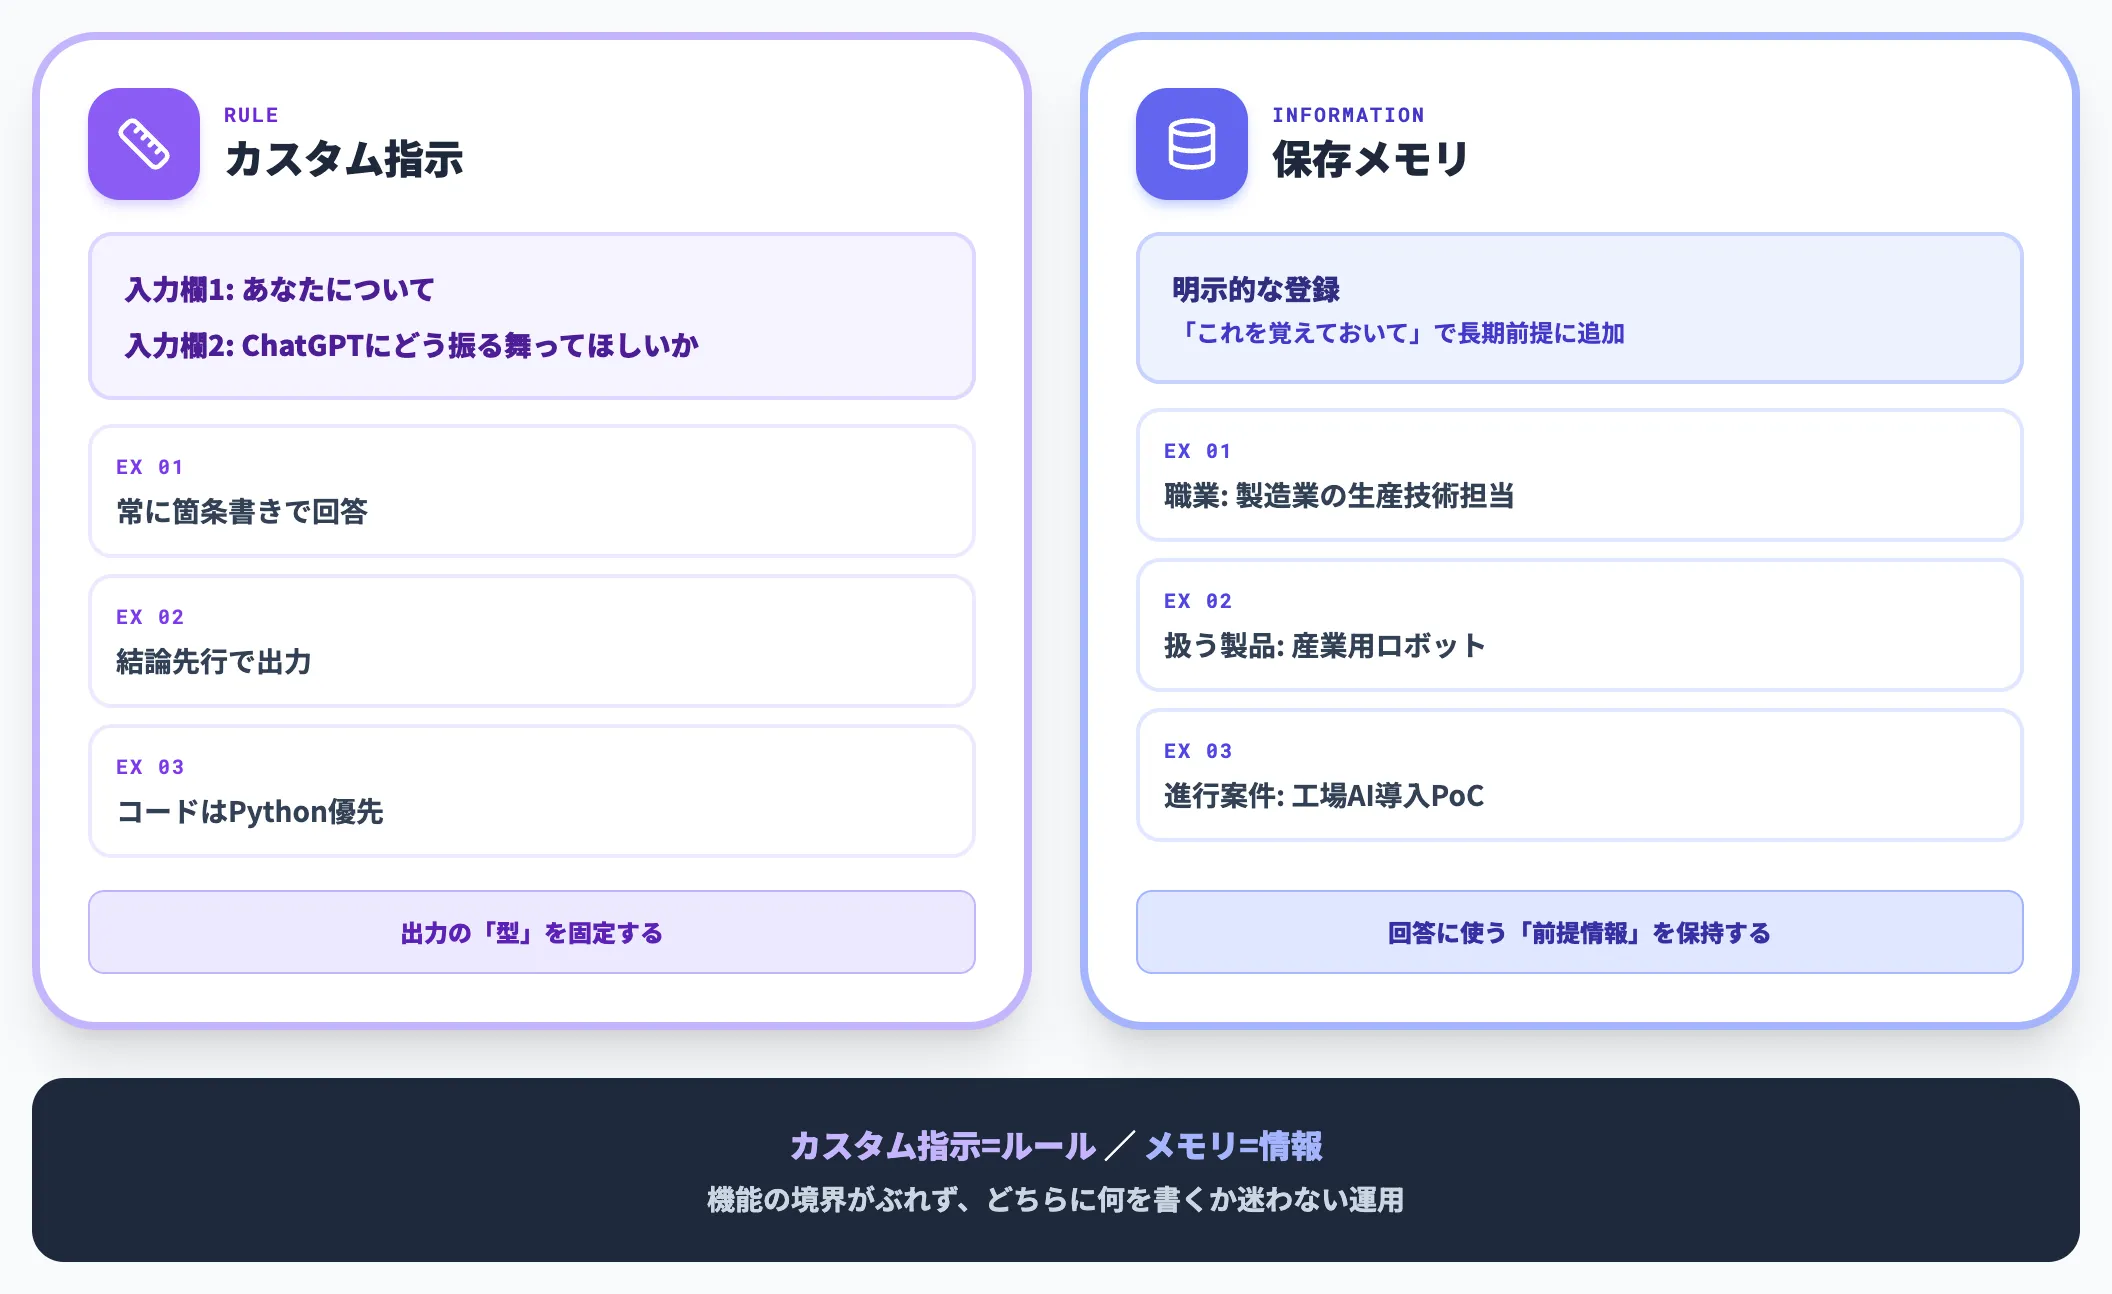The image size is (2112, 1294).
Task: Click 機能の境界がぶれず banner subtitle
Action: pyautogui.click(x=1056, y=1200)
